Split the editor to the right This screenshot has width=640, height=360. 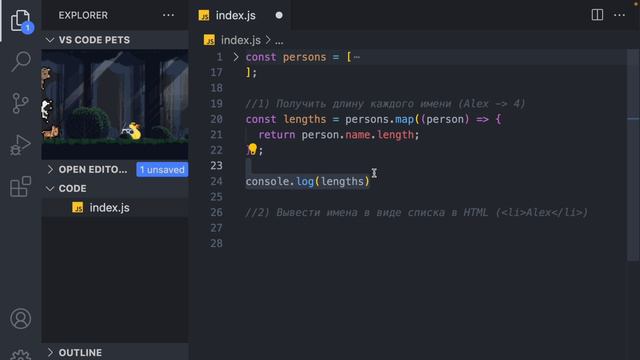pyautogui.click(x=597, y=15)
